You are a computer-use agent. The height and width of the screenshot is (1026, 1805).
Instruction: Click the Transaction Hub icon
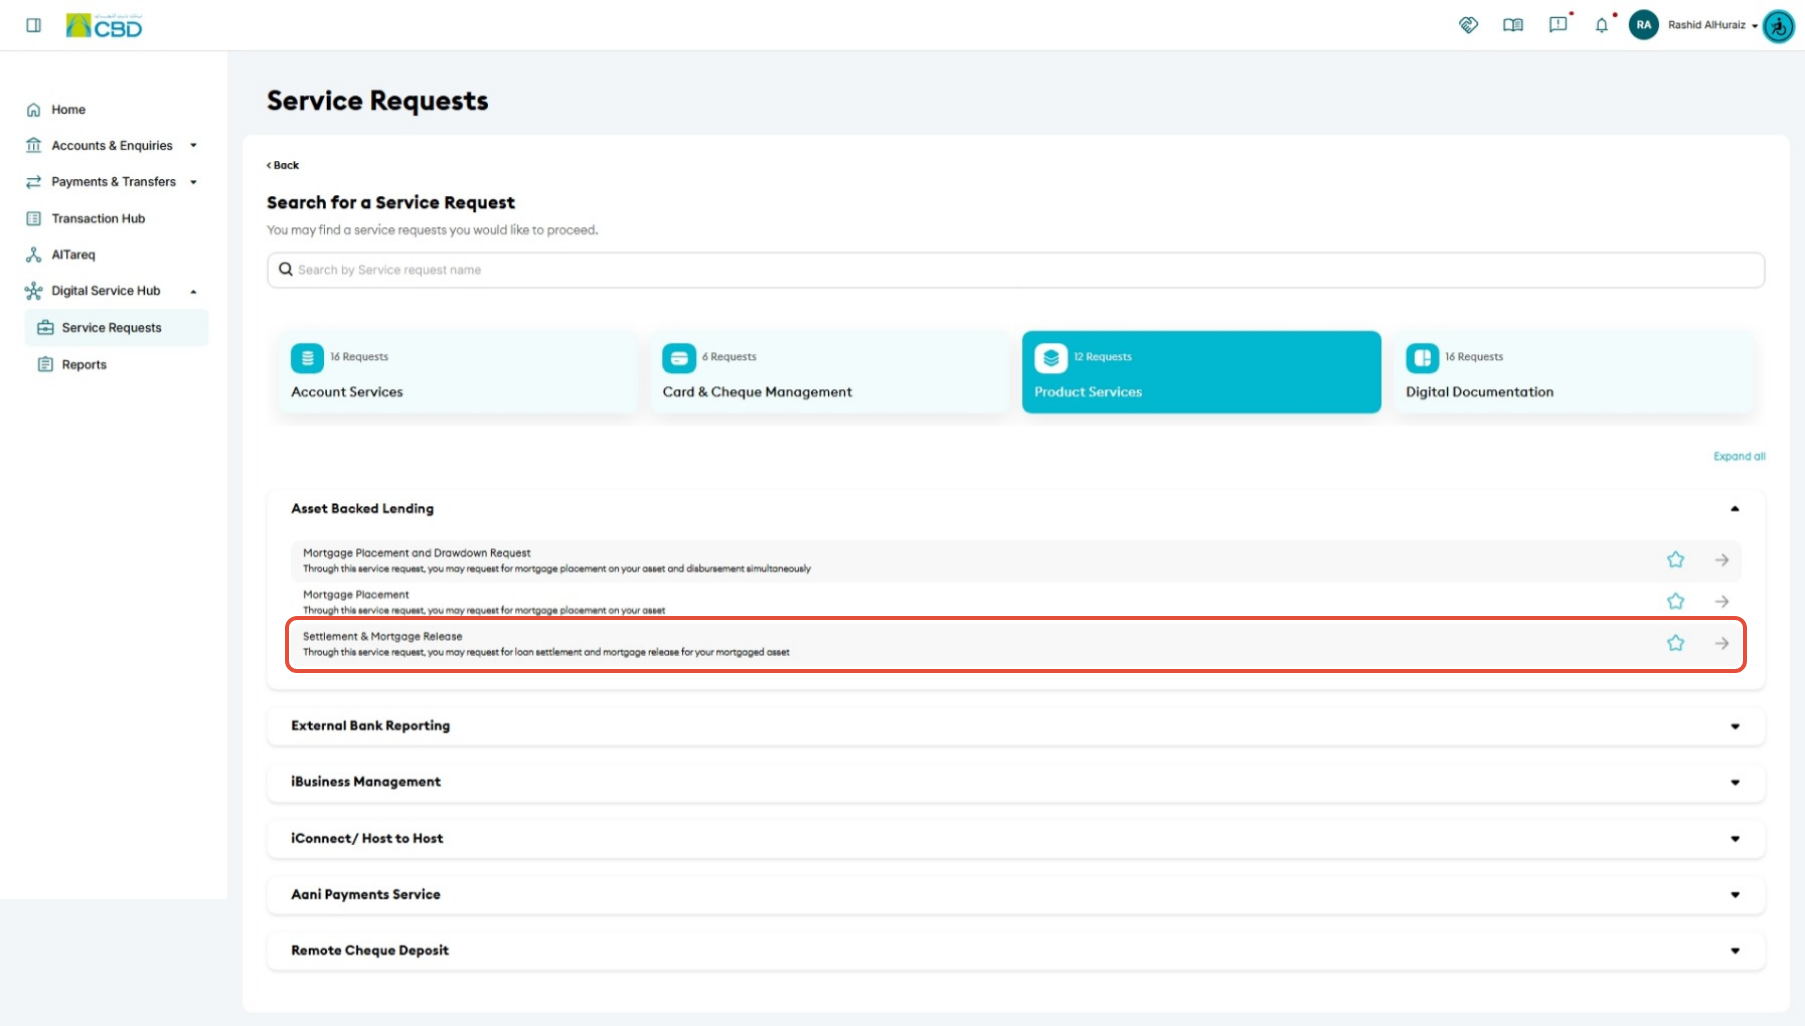33,218
